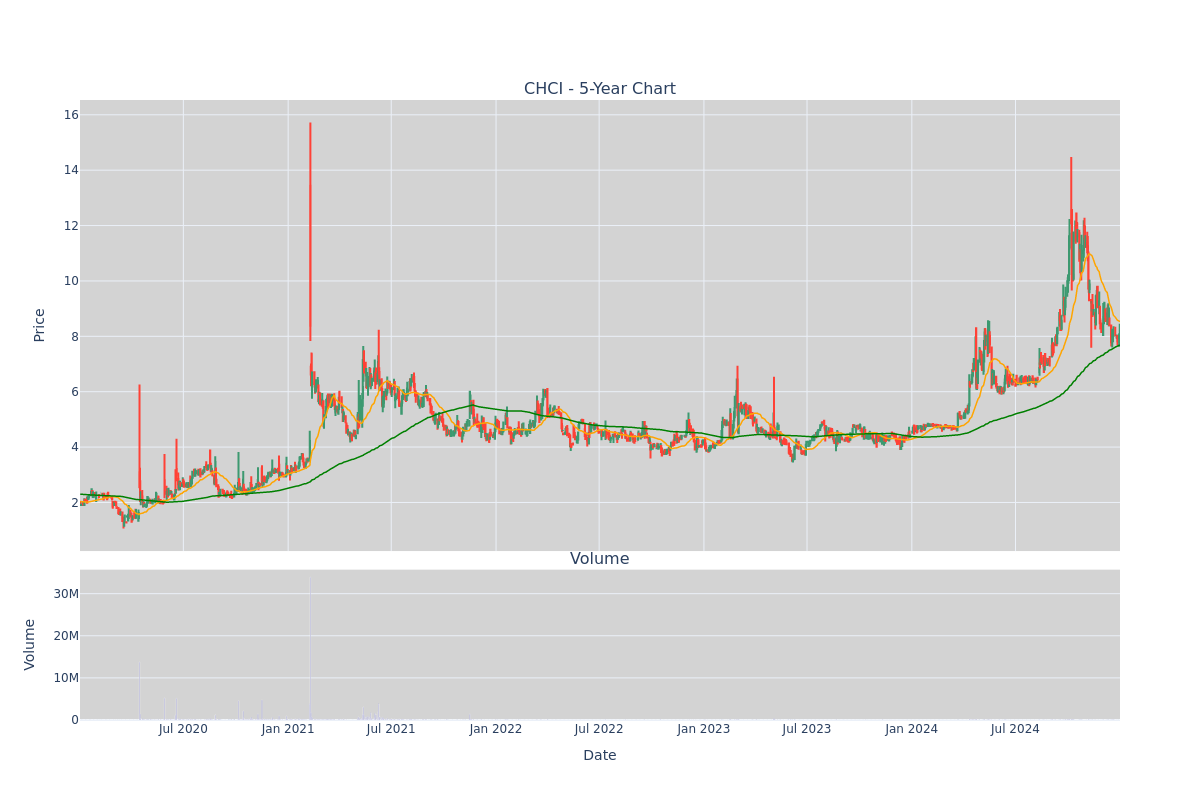Click the price axis value 2
Image resolution: width=1200 pixels, height=800 pixels.
click(74, 503)
